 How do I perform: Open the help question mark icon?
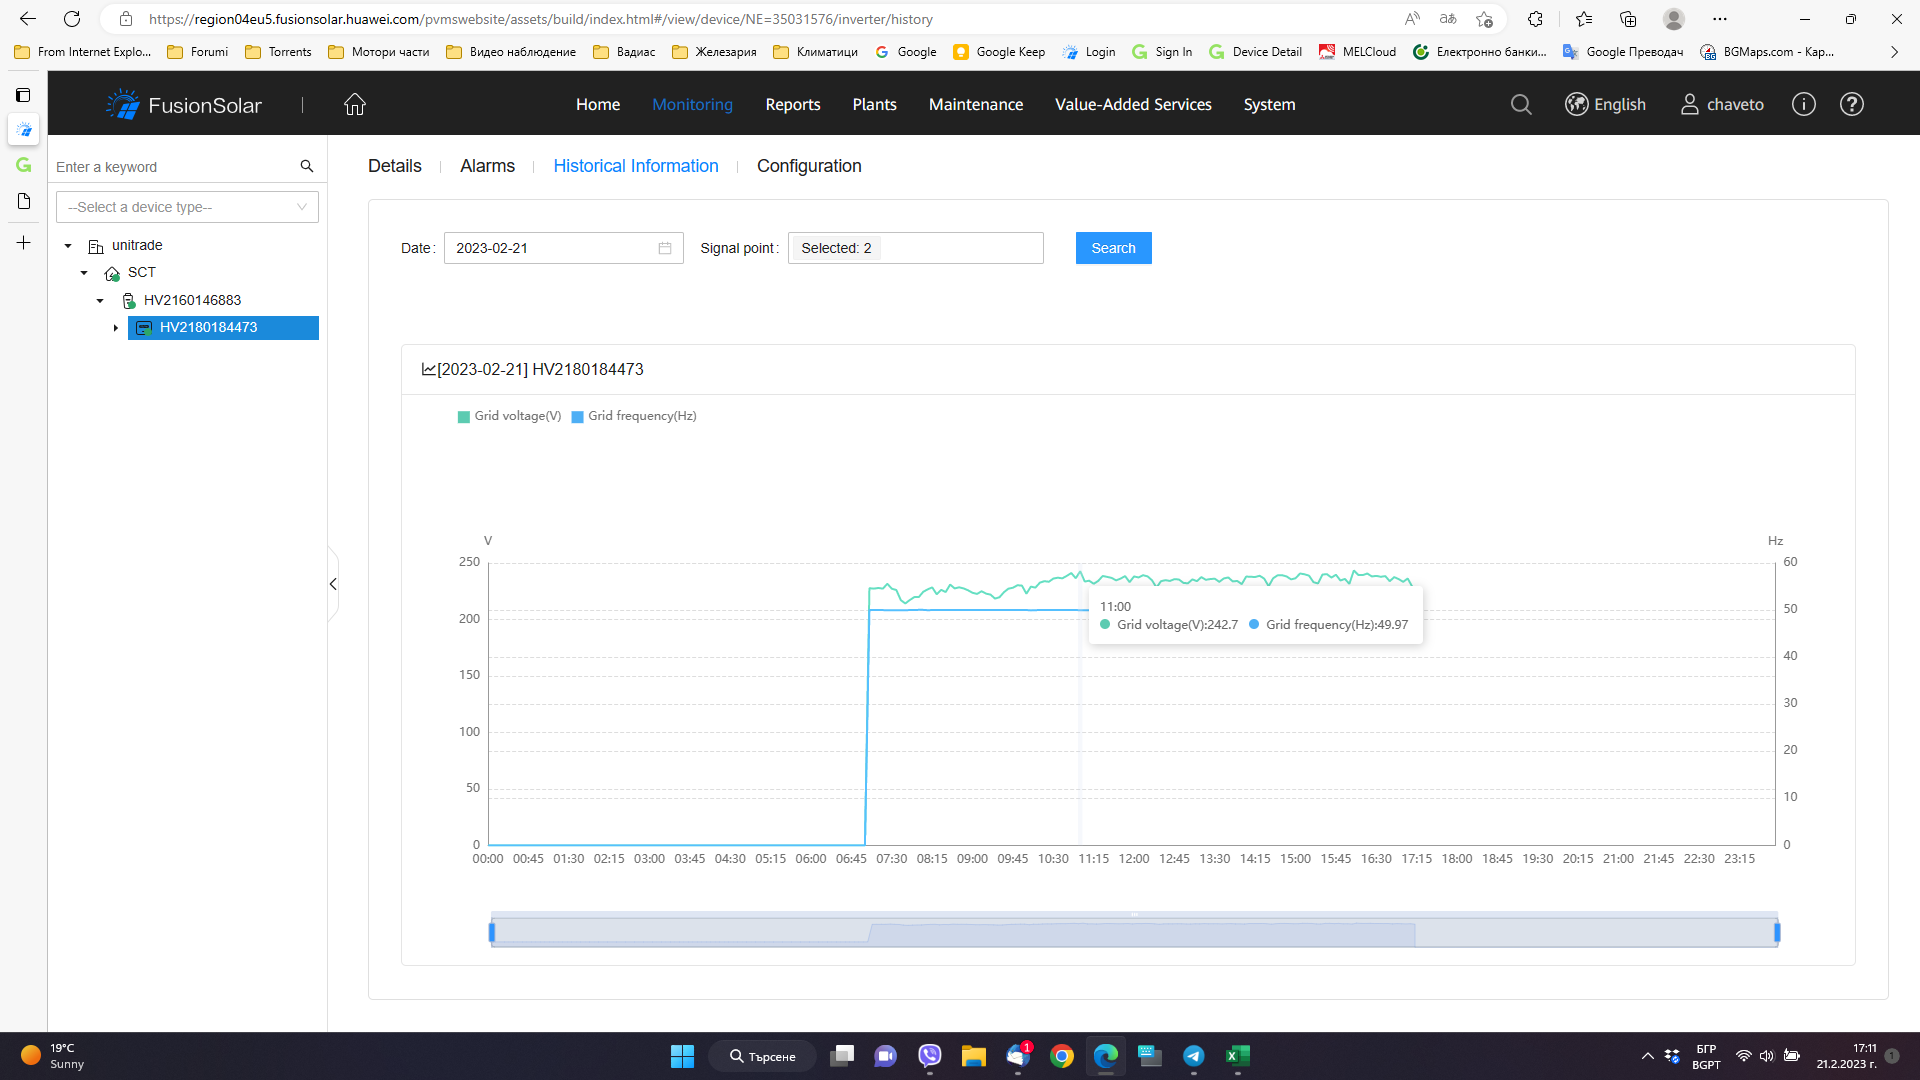1851,104
